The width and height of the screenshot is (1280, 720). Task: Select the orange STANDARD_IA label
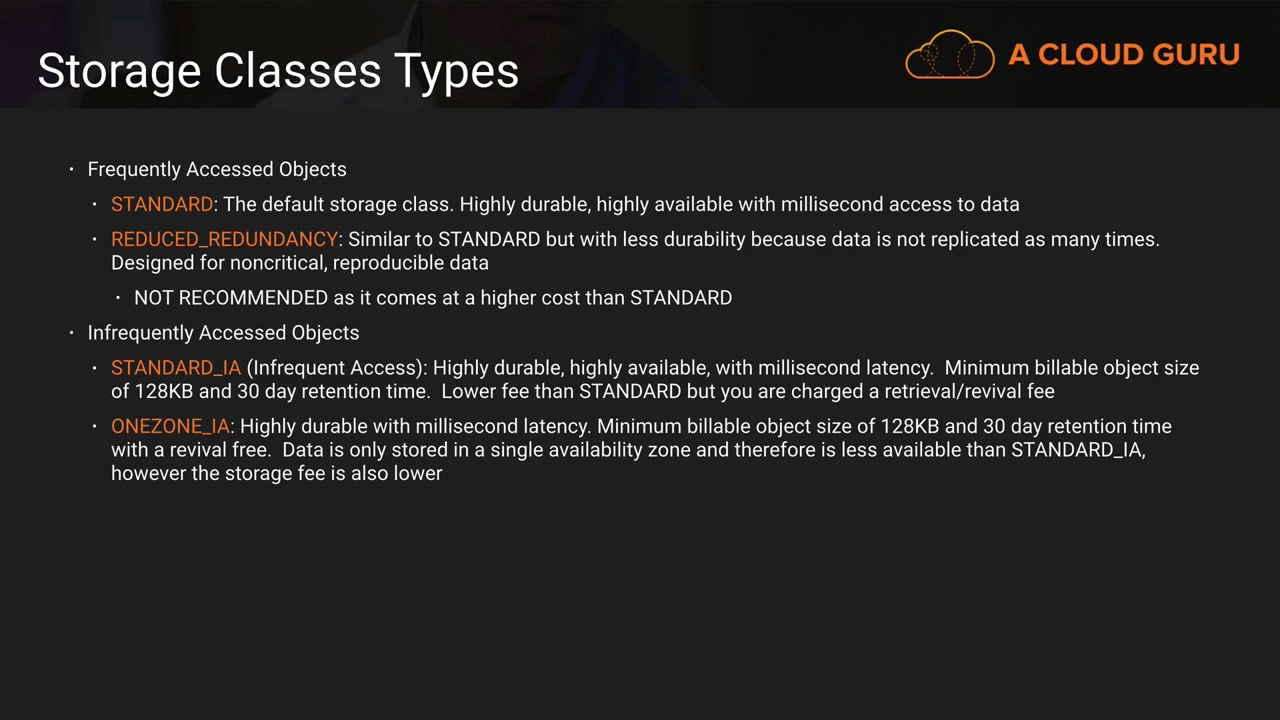tap(176, 367)
